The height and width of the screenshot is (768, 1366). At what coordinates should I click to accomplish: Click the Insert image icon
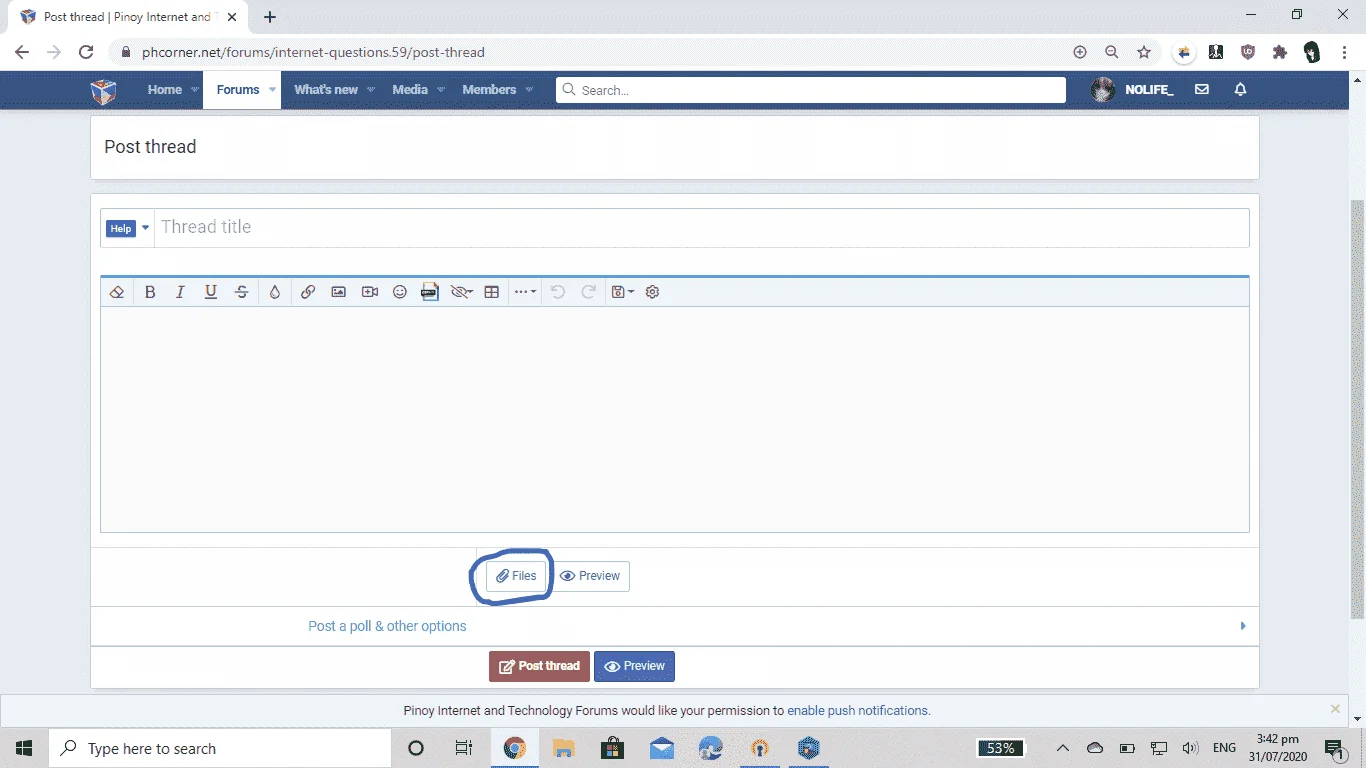click(339, 292)
